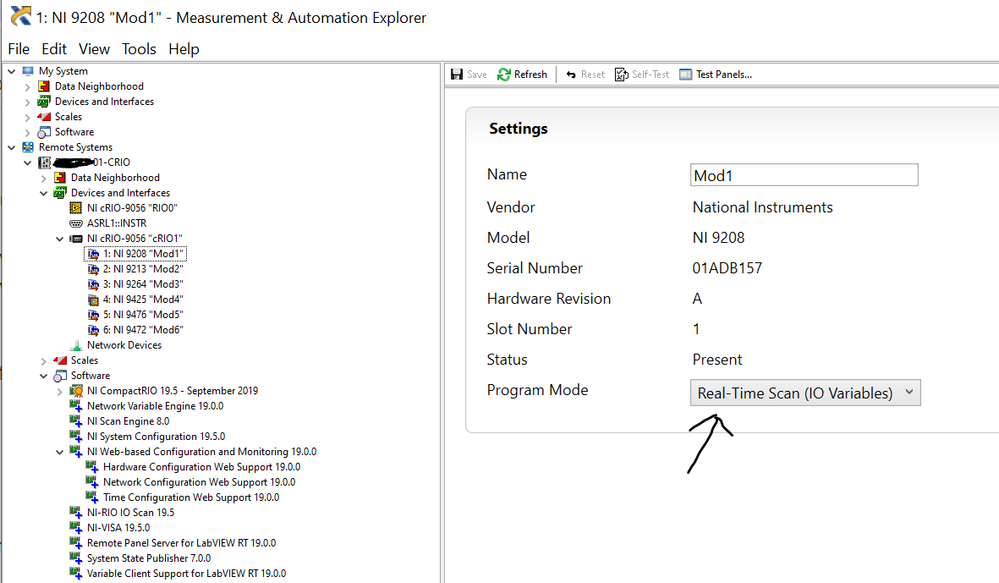This screenshot has height=583, width=999.
Task: Select 5: NI 9476 "Mod5" tree item
Action: pyautogui.click(x=143, y=315)
